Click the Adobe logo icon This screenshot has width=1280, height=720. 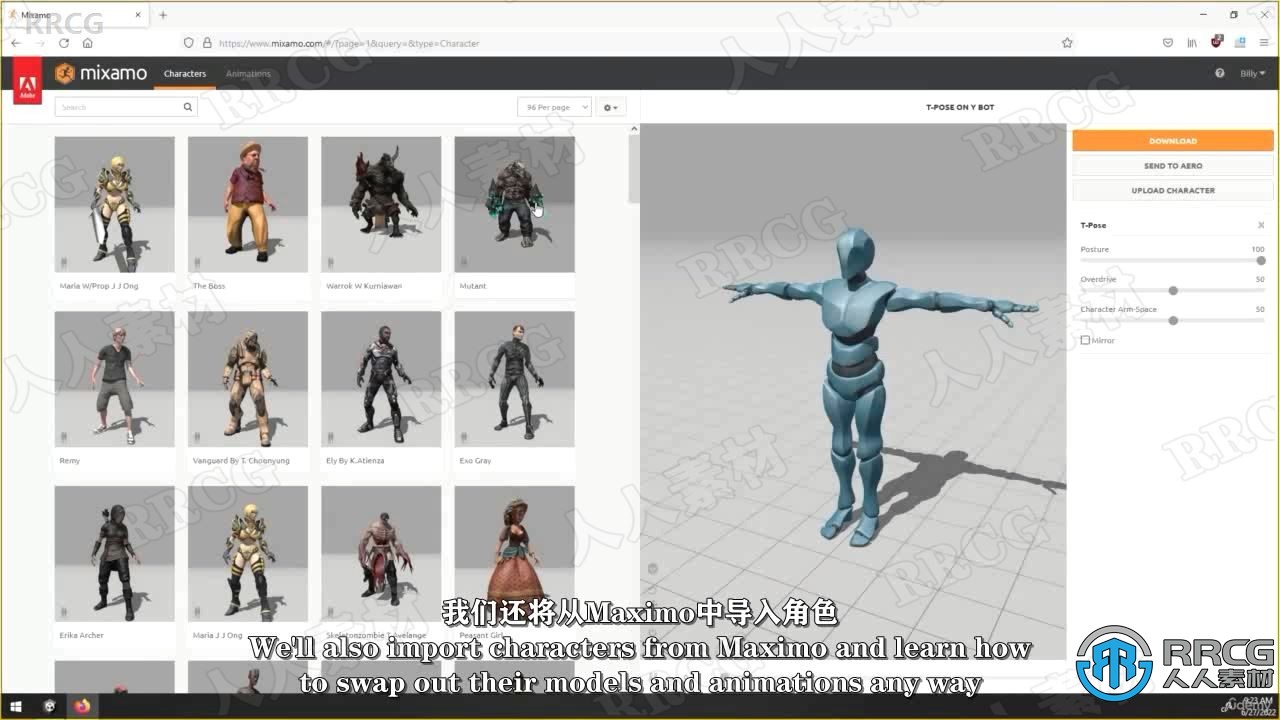coord(27,80)
